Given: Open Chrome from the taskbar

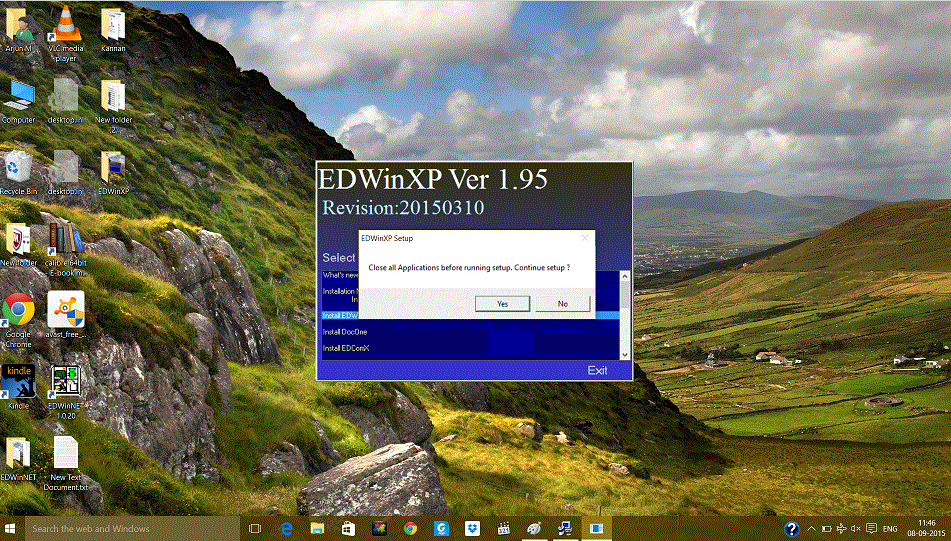Looking at the screenshot, I should (410, 528).
